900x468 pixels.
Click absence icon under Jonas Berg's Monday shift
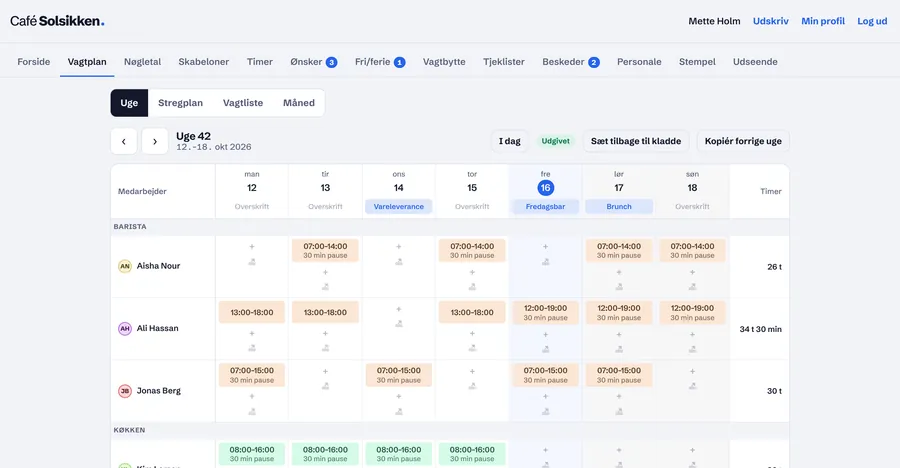click(251, 411)
